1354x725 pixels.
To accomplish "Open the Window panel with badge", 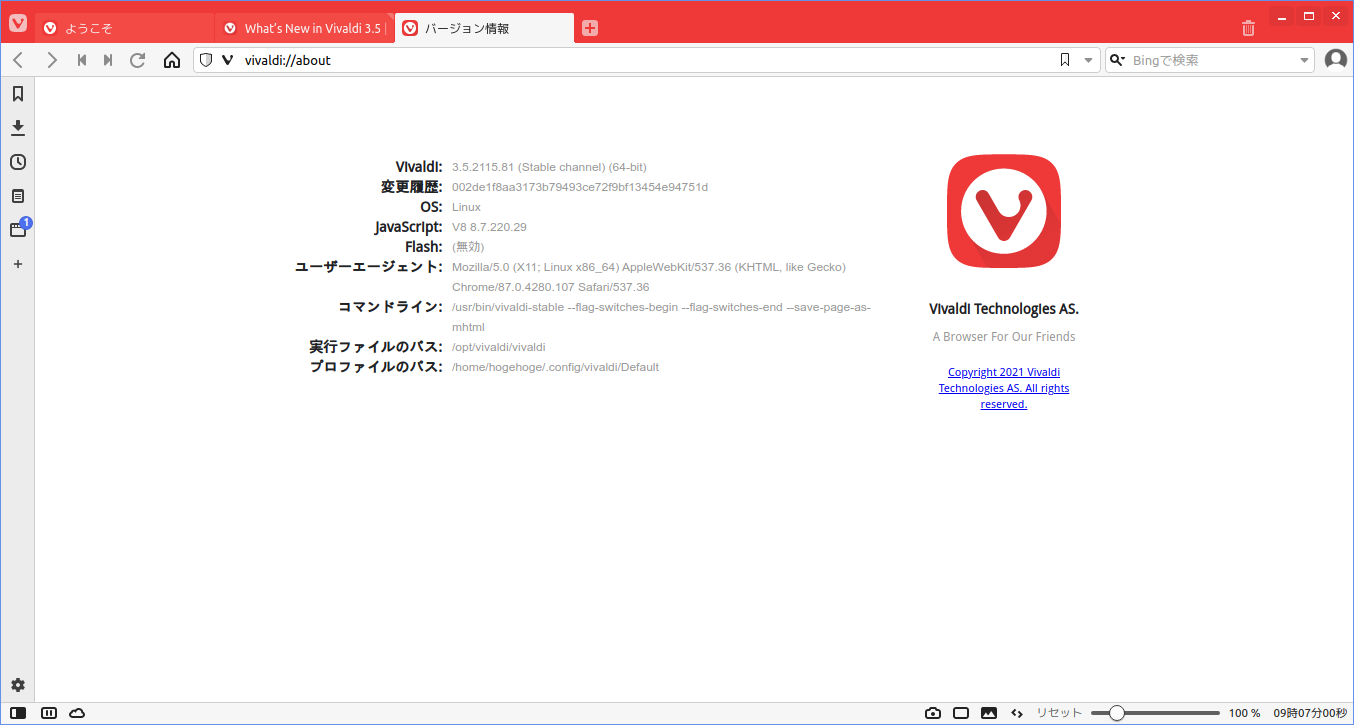I will (x=18, y=230).
